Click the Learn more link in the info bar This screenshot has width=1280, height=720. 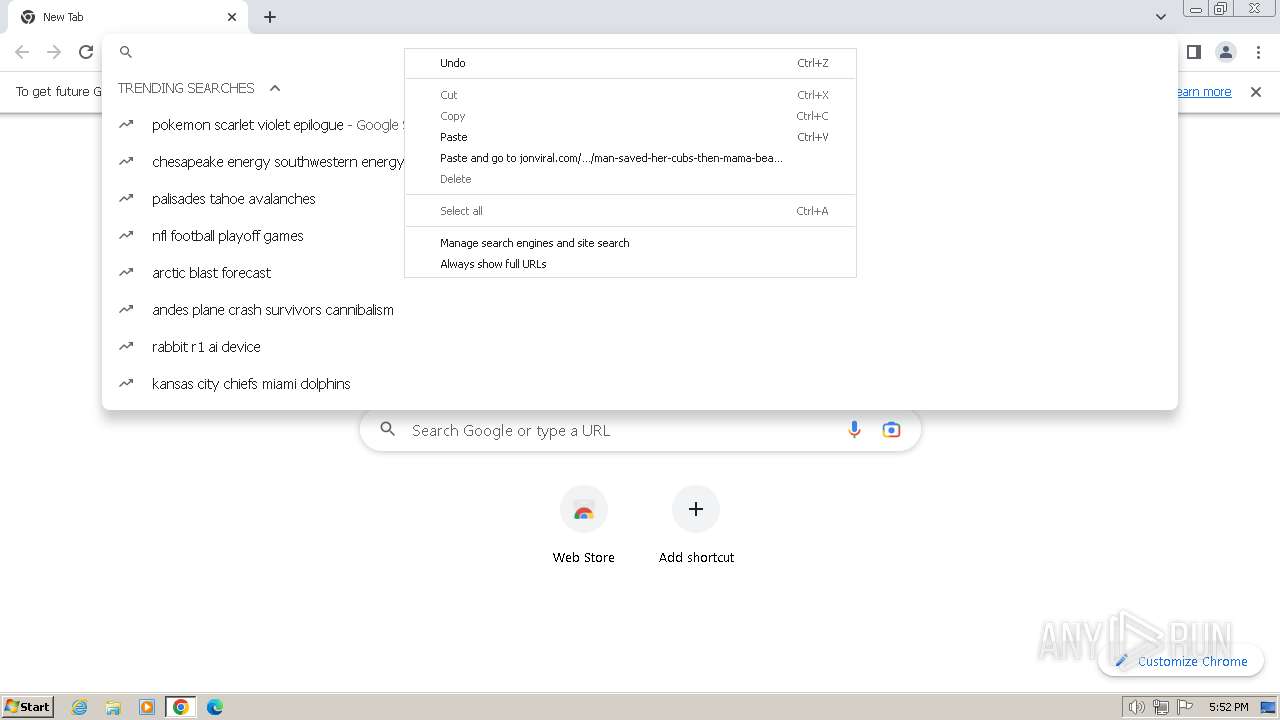click(1204, 92)
